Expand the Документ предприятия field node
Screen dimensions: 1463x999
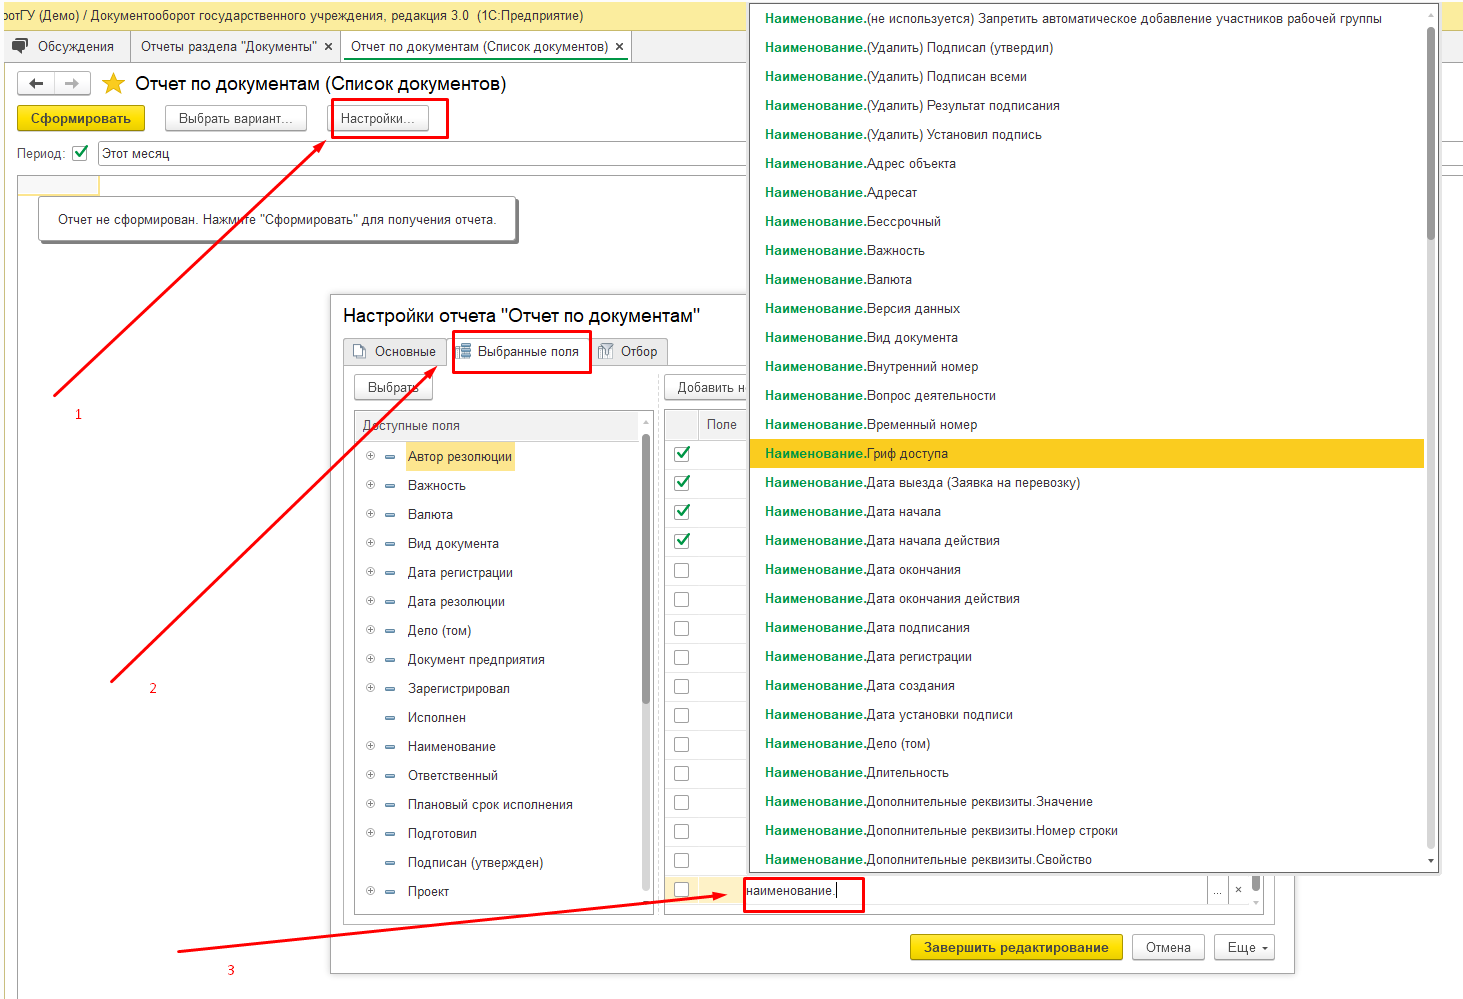coord(370,659)
